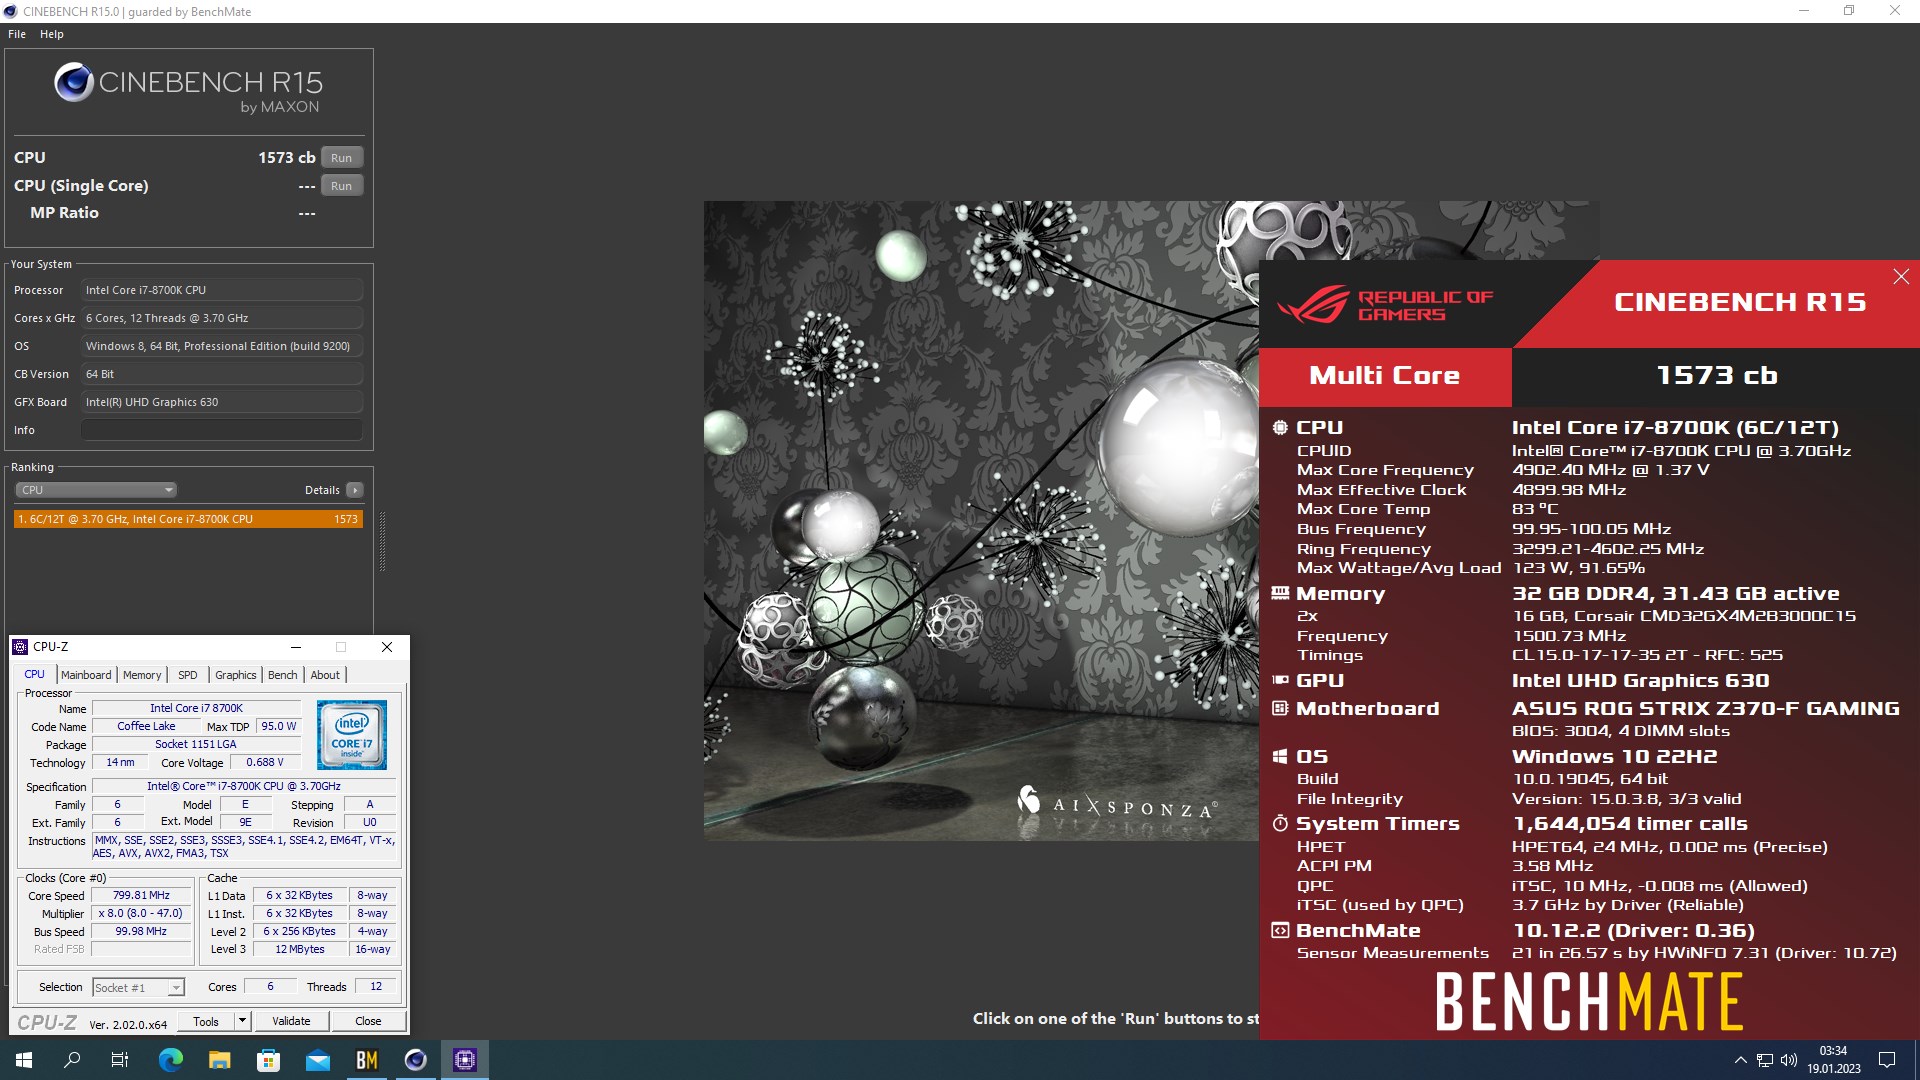Open Microsoft Store from the taskbar
1920x1080 pixels.
point(269,1060)
